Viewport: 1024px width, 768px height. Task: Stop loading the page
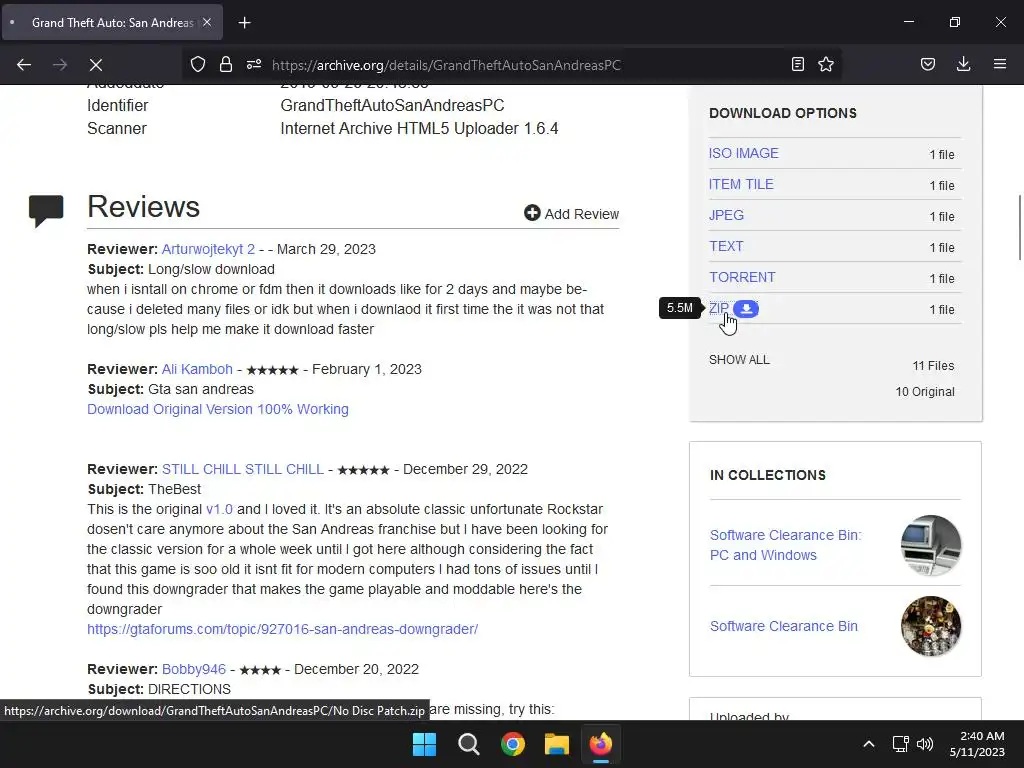(96, 65)
